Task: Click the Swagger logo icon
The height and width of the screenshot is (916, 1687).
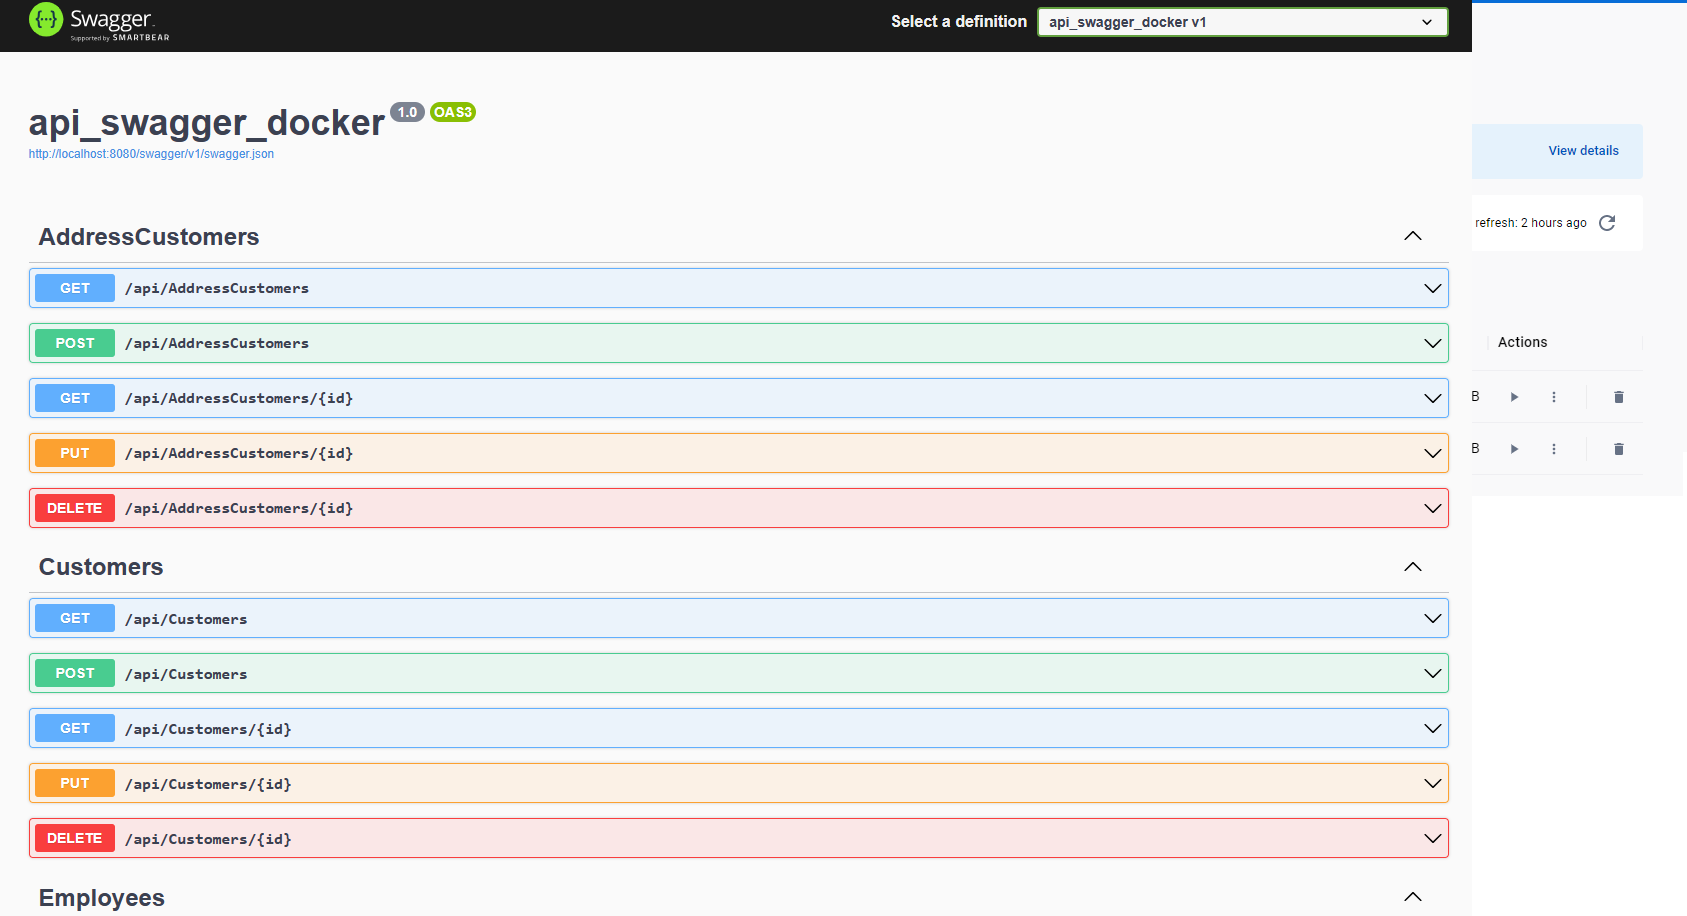Action: coord(46,20)
